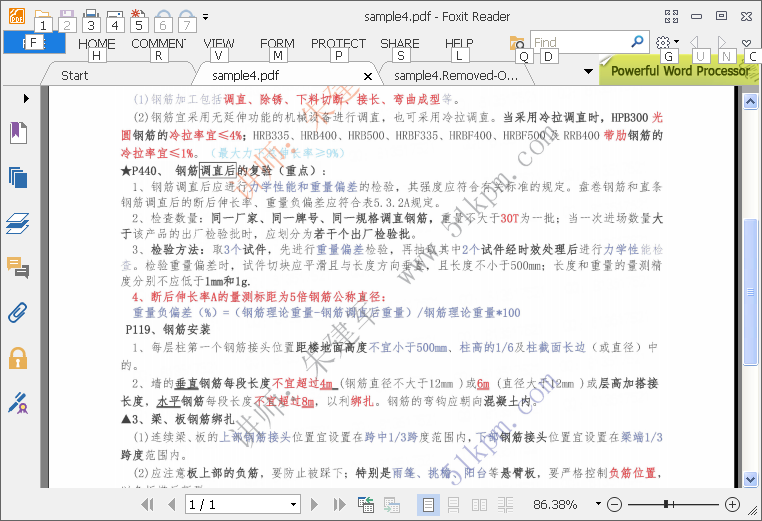Switch to facing pages view mode
762x521 pixels.
point(479,505)
